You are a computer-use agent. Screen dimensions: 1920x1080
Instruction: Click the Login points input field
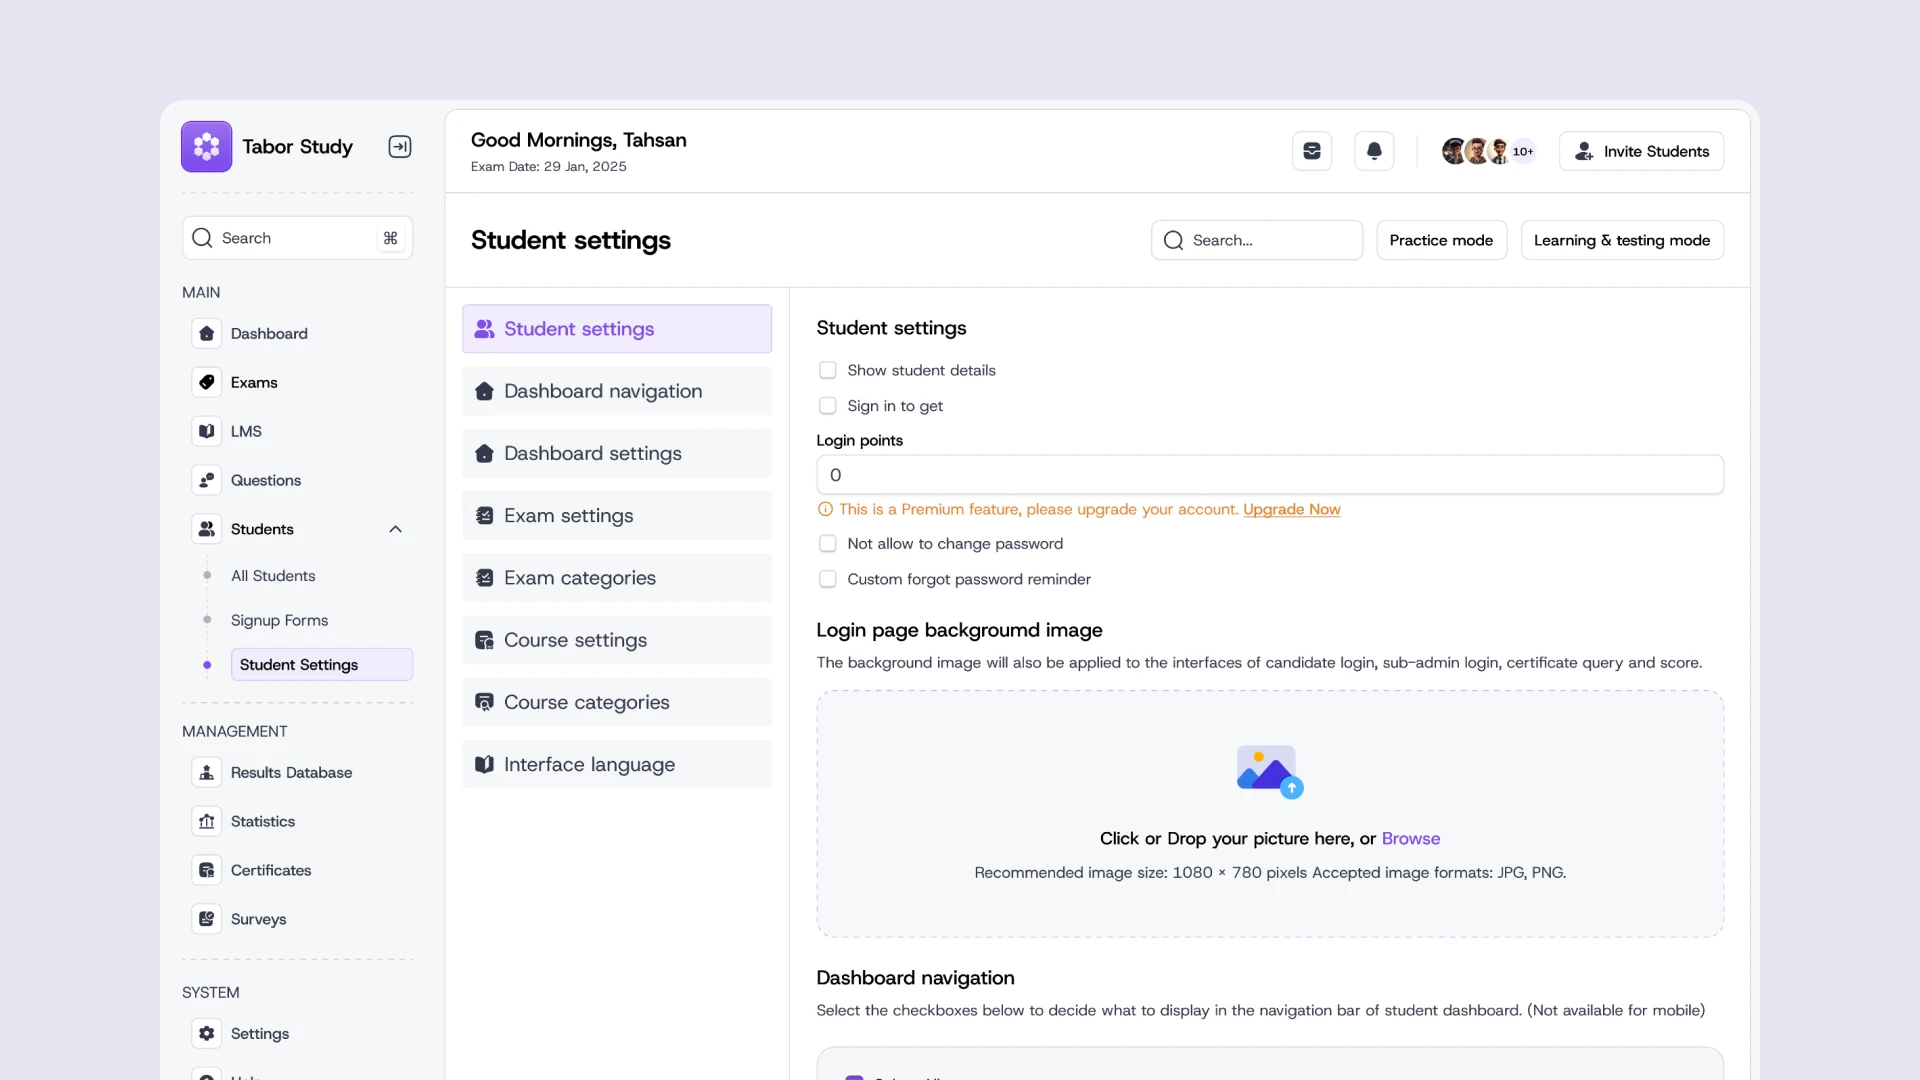[x=1270, y=475]
